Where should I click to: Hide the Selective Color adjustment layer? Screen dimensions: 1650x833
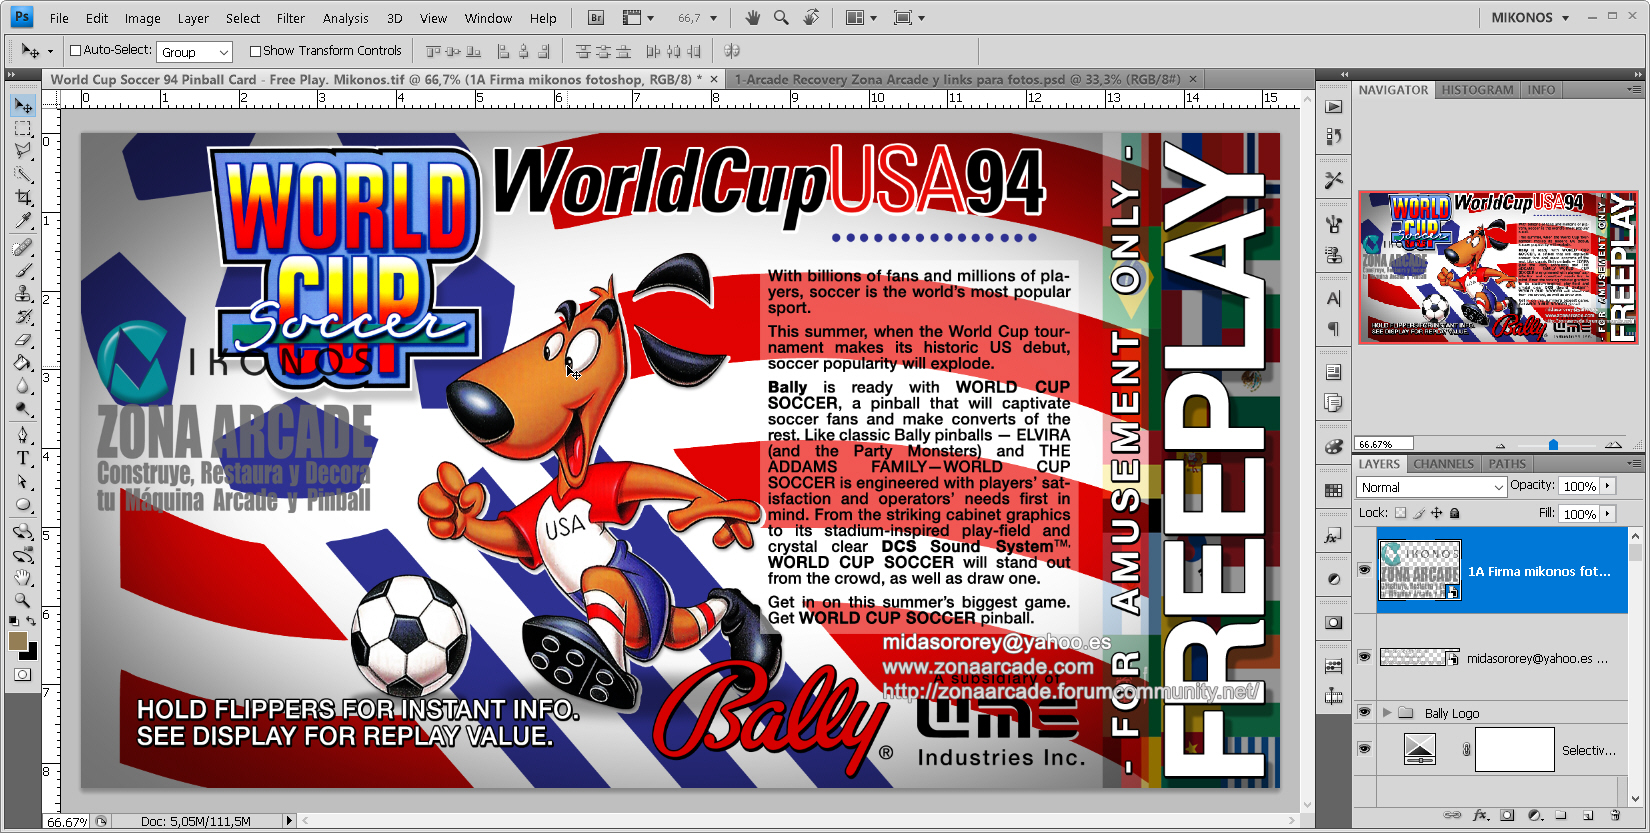pyautogui.click(x=1364, y=749)
